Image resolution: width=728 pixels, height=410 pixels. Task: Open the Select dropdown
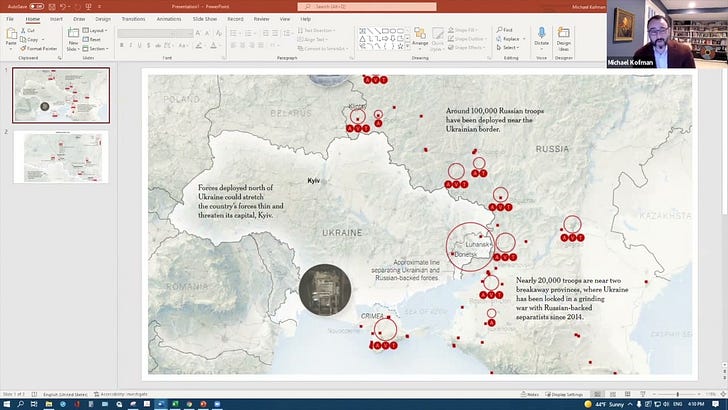coord(508,48)
